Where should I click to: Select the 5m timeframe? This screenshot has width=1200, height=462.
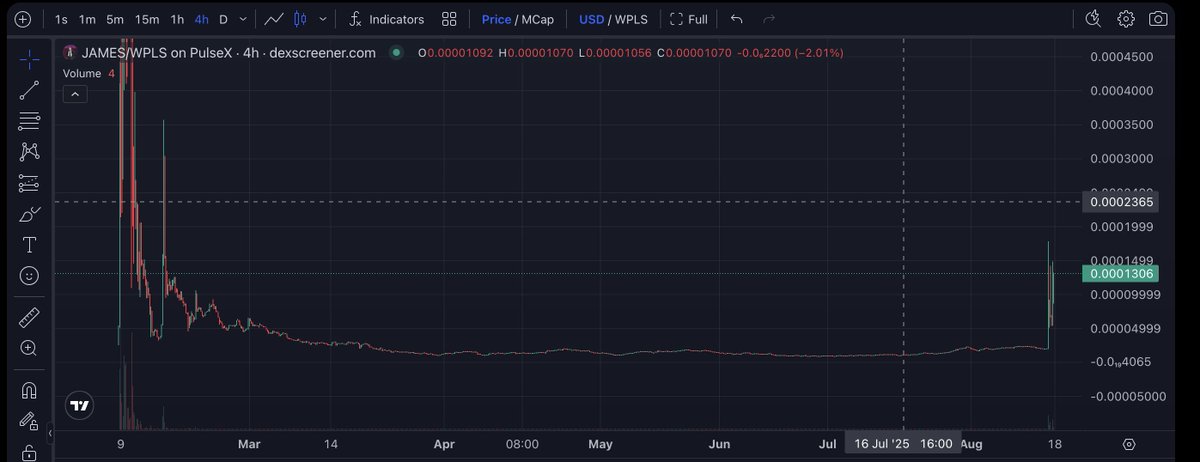[116, 19]
